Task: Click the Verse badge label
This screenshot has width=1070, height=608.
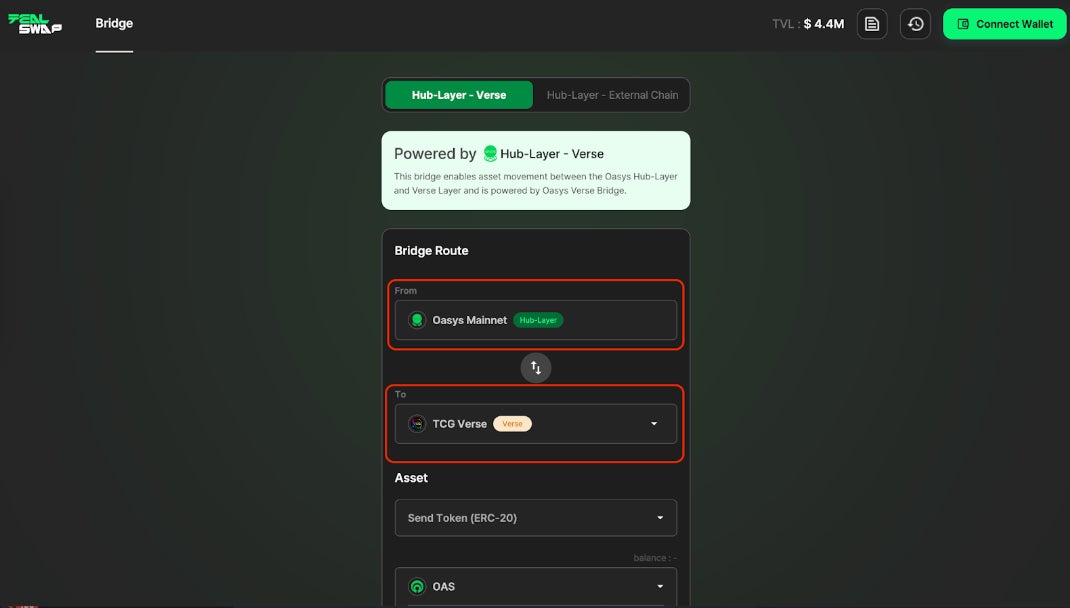Action: [512, 424]
